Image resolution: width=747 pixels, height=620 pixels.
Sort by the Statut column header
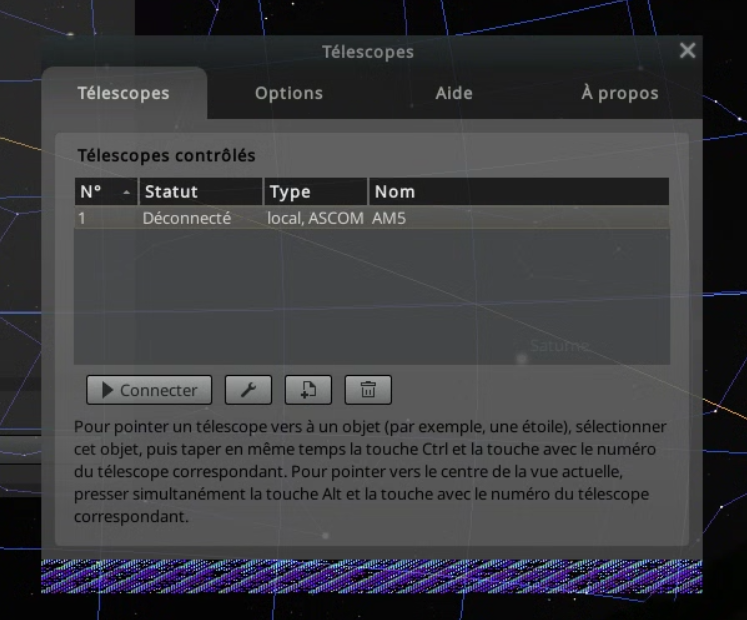[x=201, y=192]
